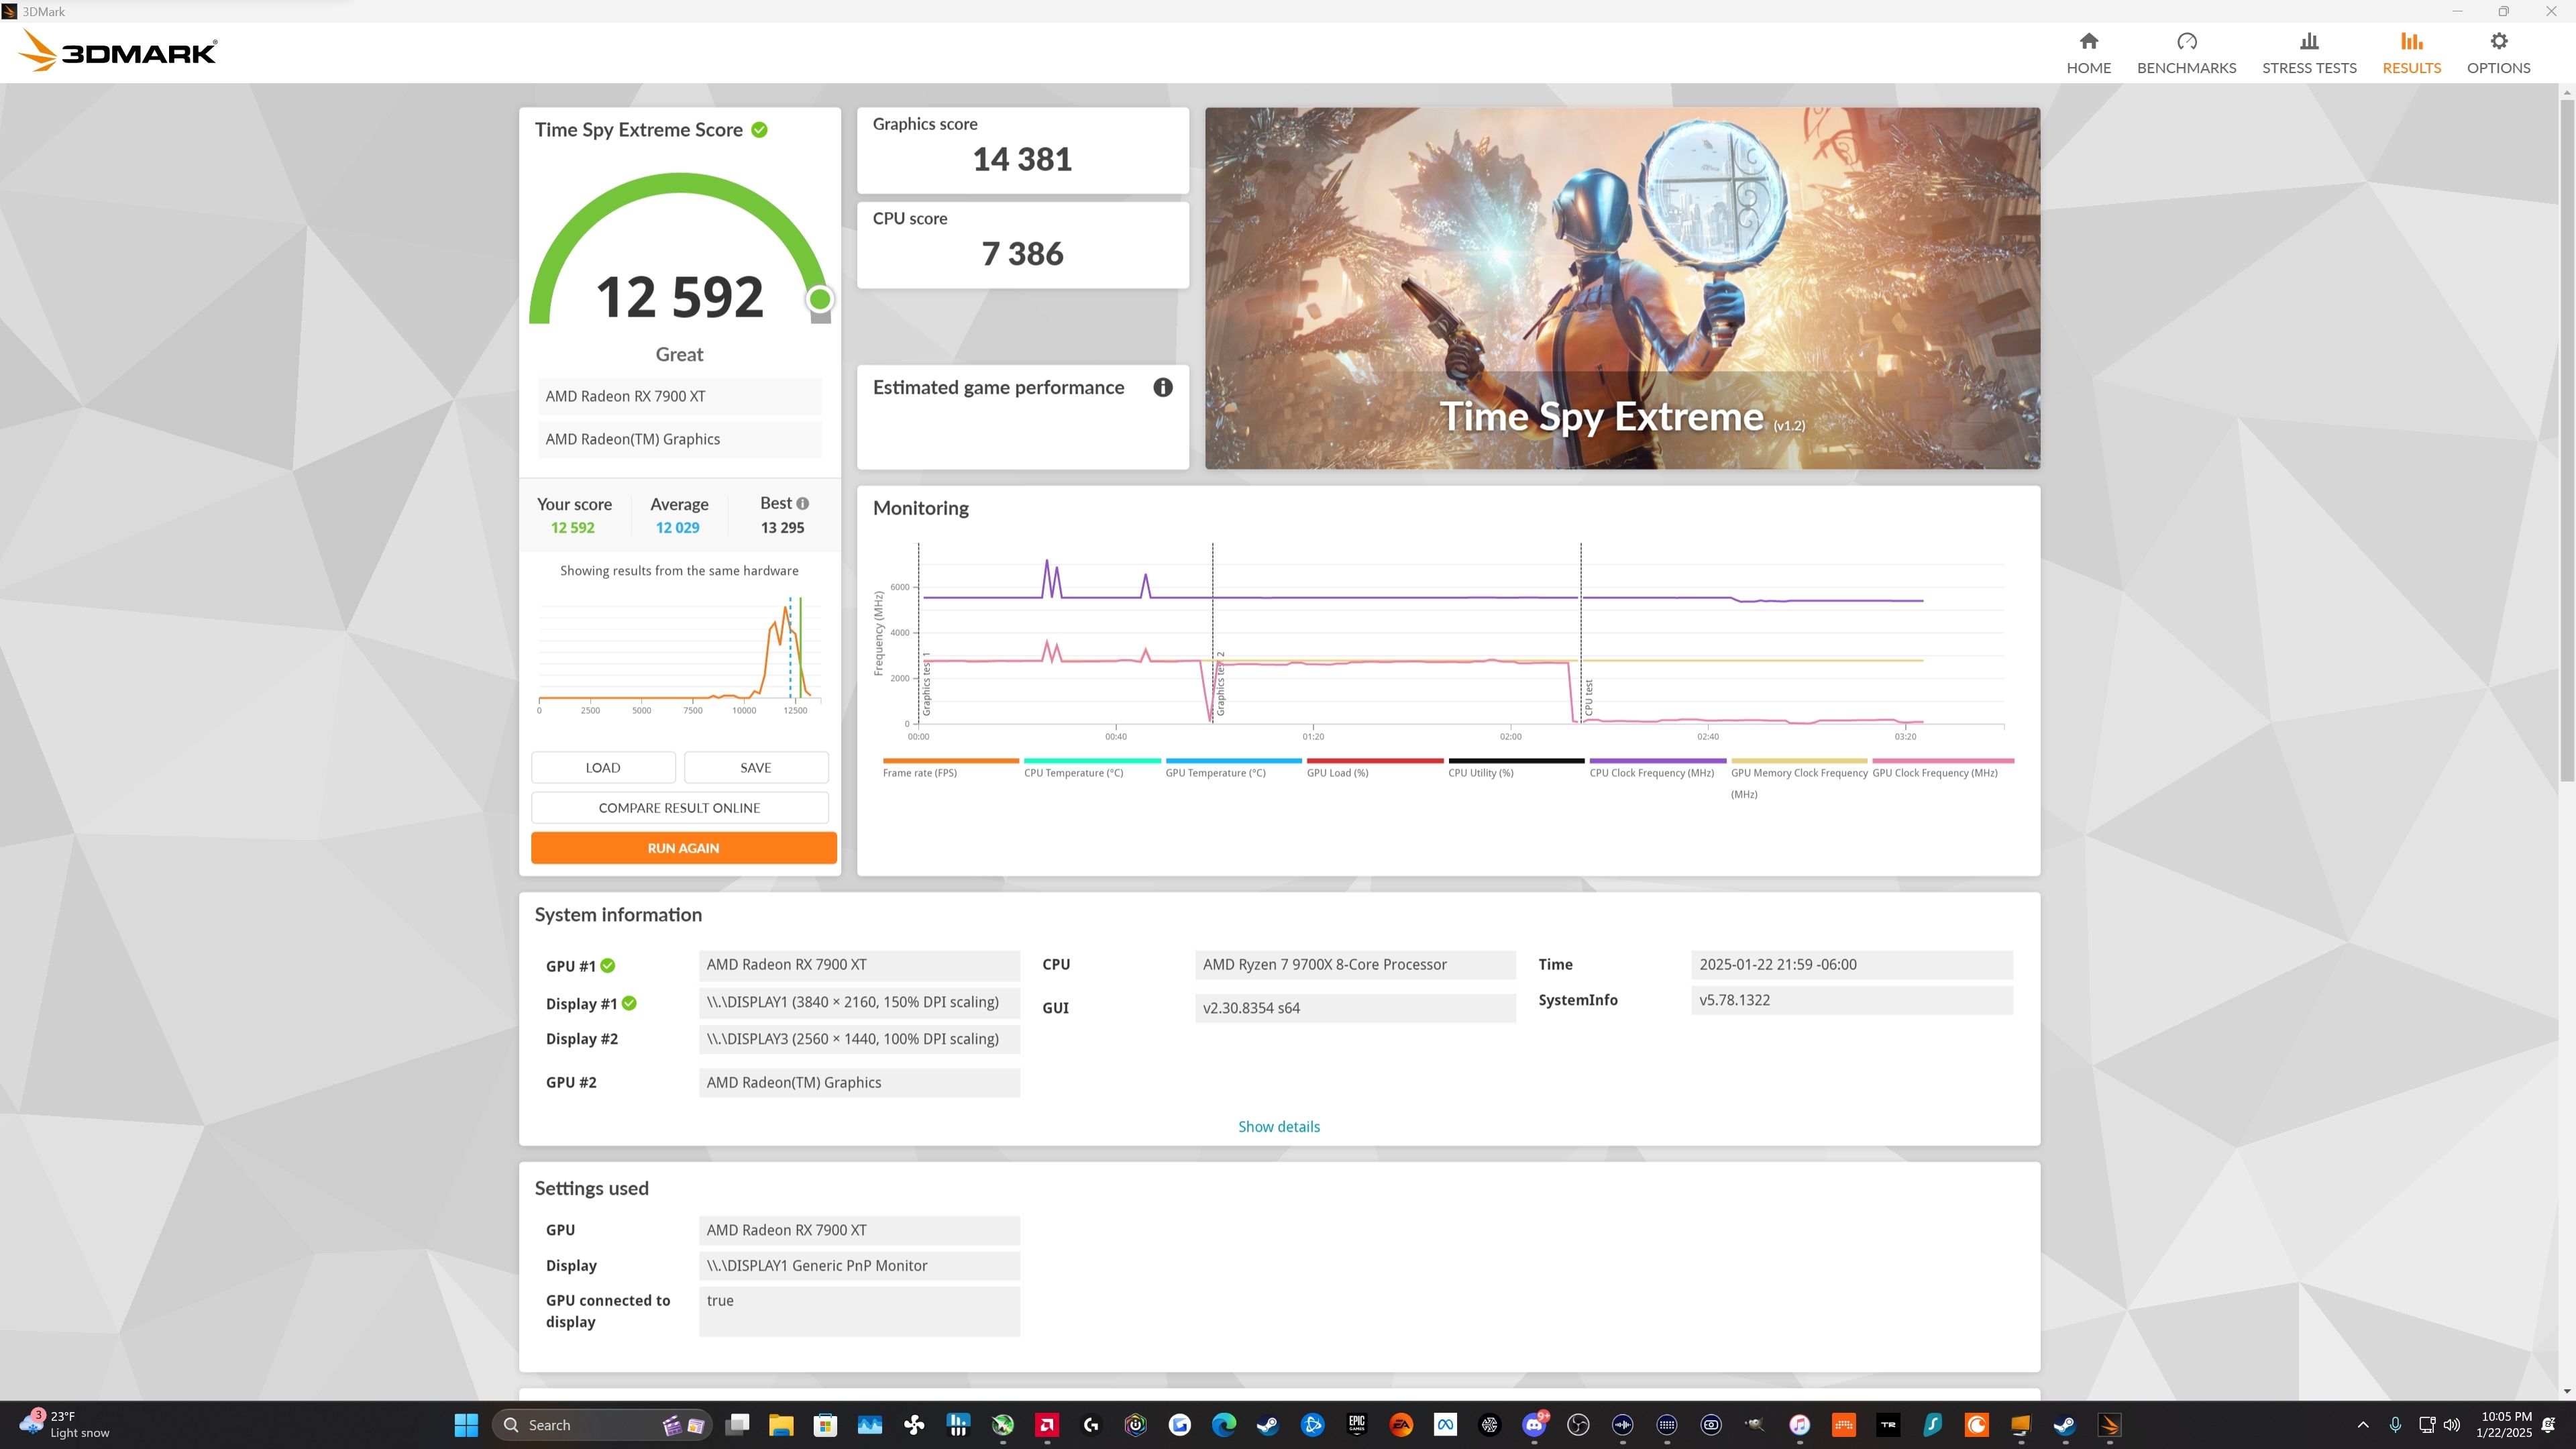Viewport: 2576px width, 1449px height.
Task: Switch to the Results tab
Action: pyautogui.click(x=2411, y=53)
